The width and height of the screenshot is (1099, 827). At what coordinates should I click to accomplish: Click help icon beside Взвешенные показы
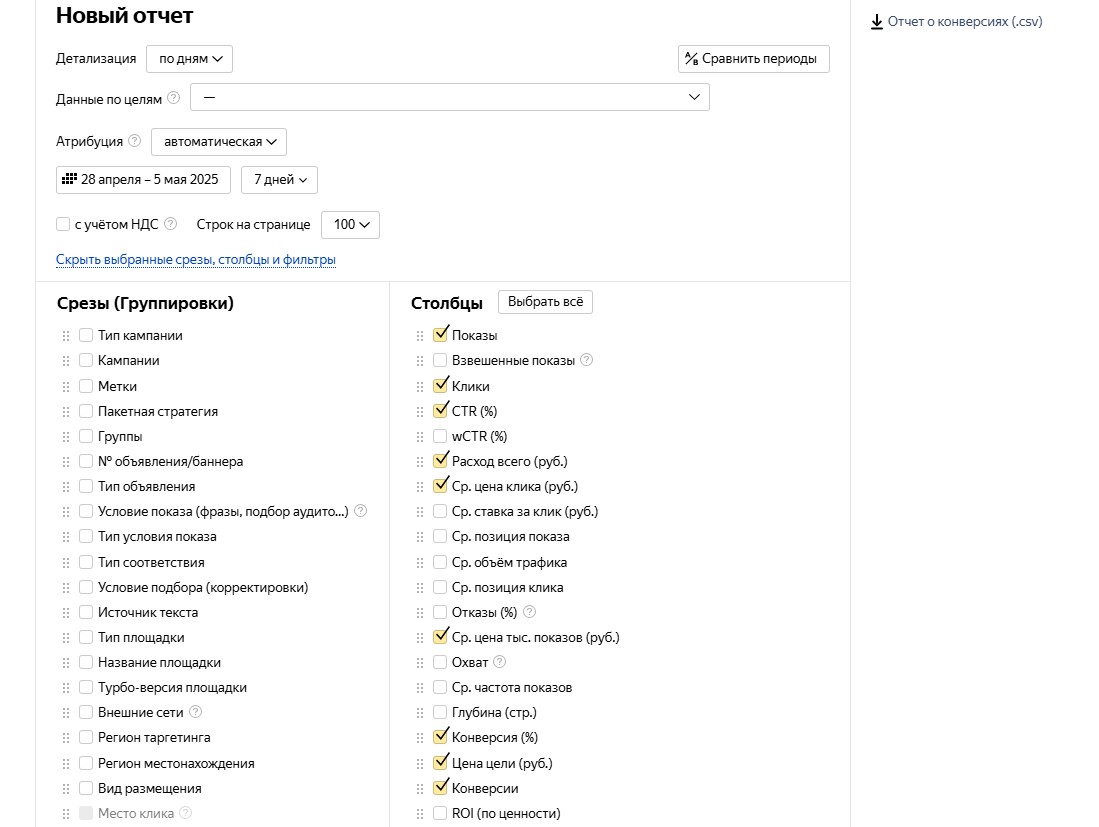pyautogui.click(x=587, y=360)
